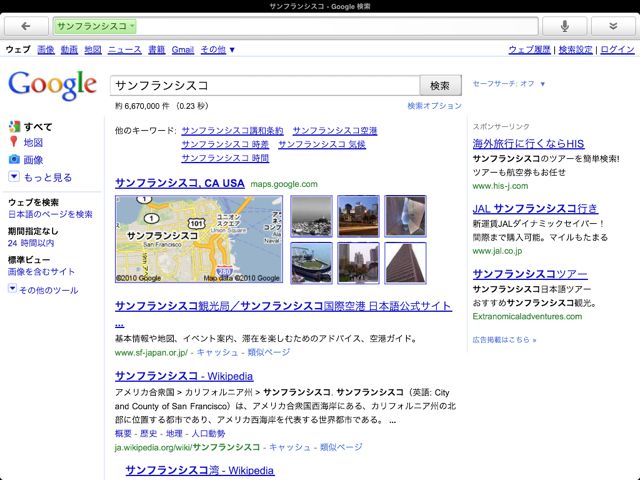Open 検索オプション link
640x480 pixels.
(x=434, y=106)
